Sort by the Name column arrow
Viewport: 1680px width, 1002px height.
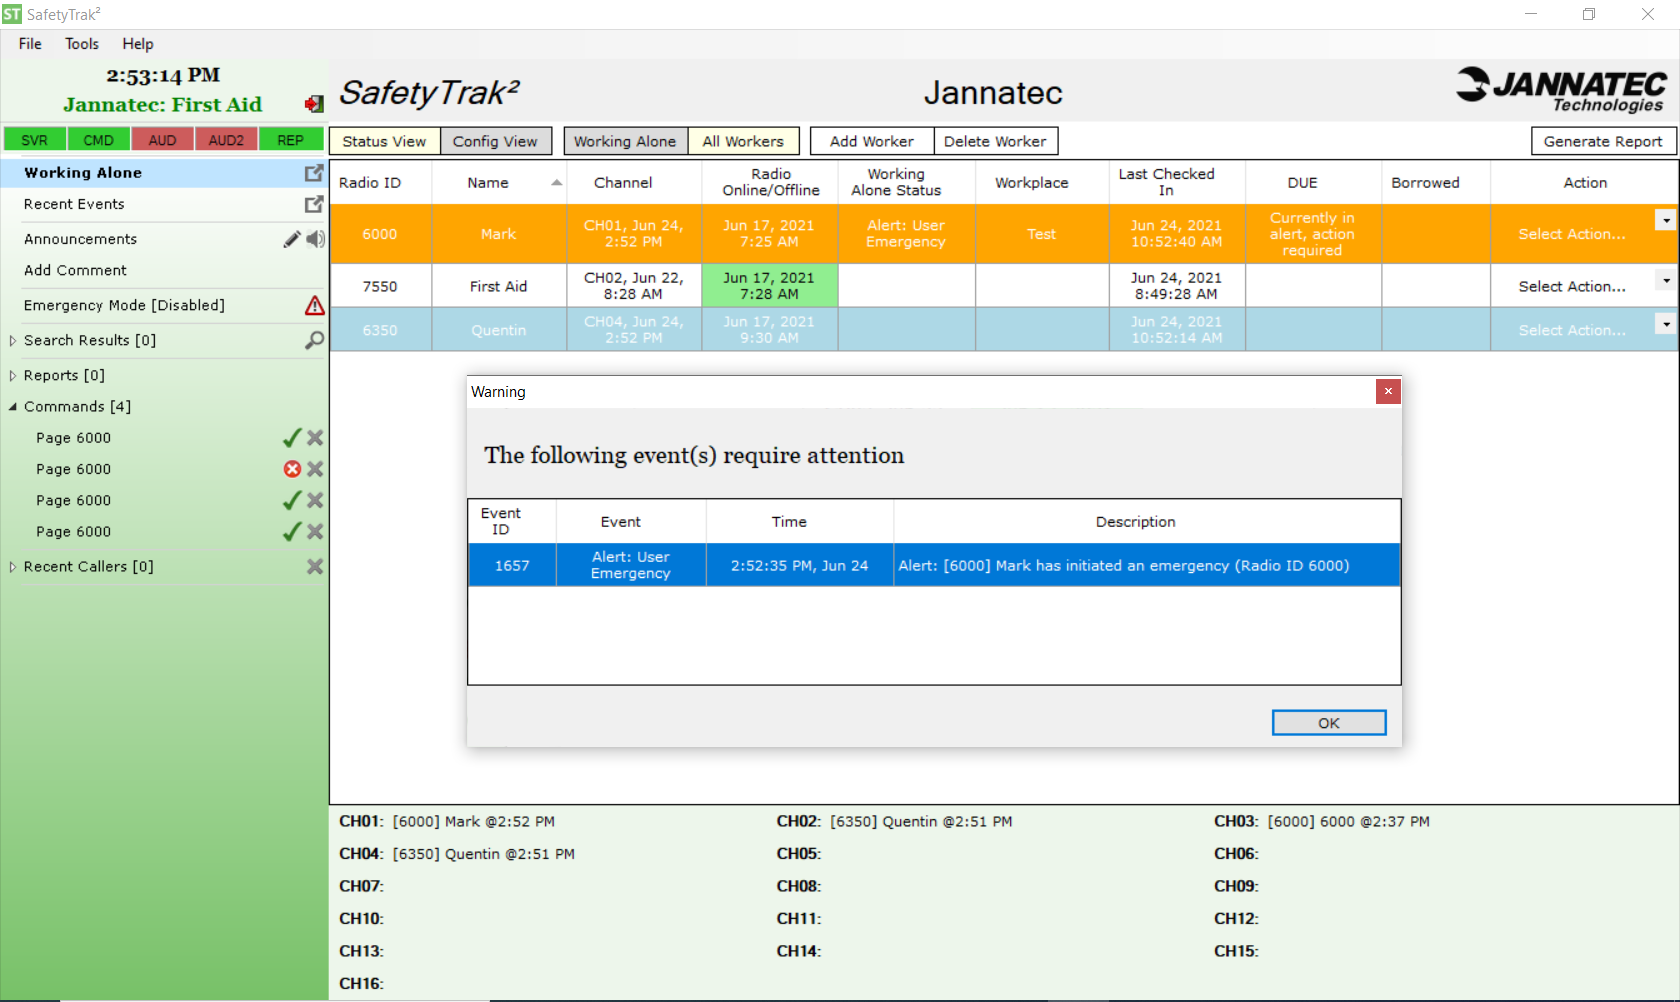(556, 182)
